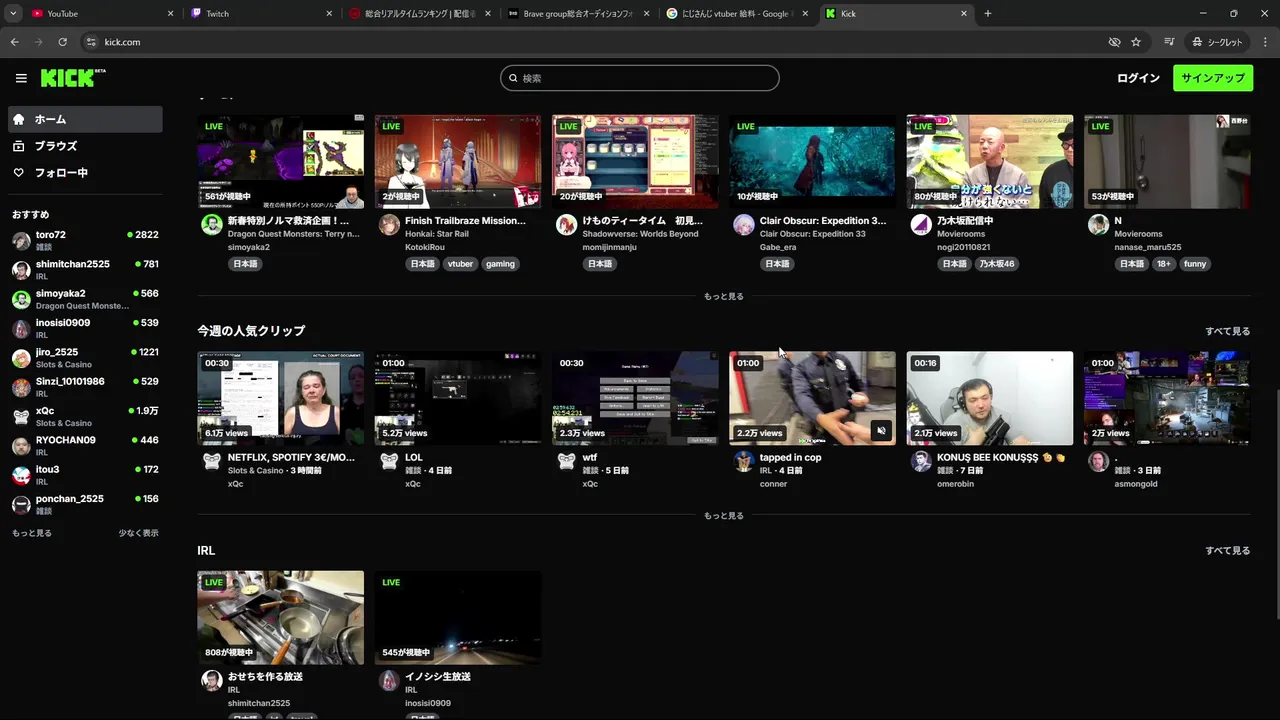This screenshot has height=720, width=1280.
Task: View all popular clips via すべて見る
Action: pyautogui.click(x=1227, y=331)
